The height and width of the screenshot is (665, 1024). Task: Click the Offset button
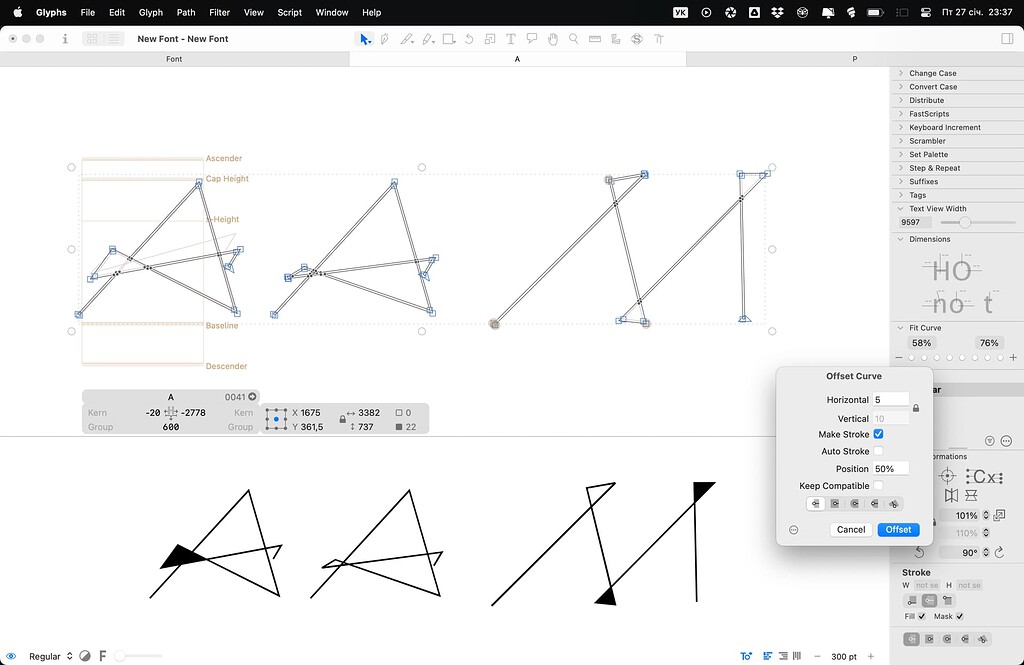(898, 530)
